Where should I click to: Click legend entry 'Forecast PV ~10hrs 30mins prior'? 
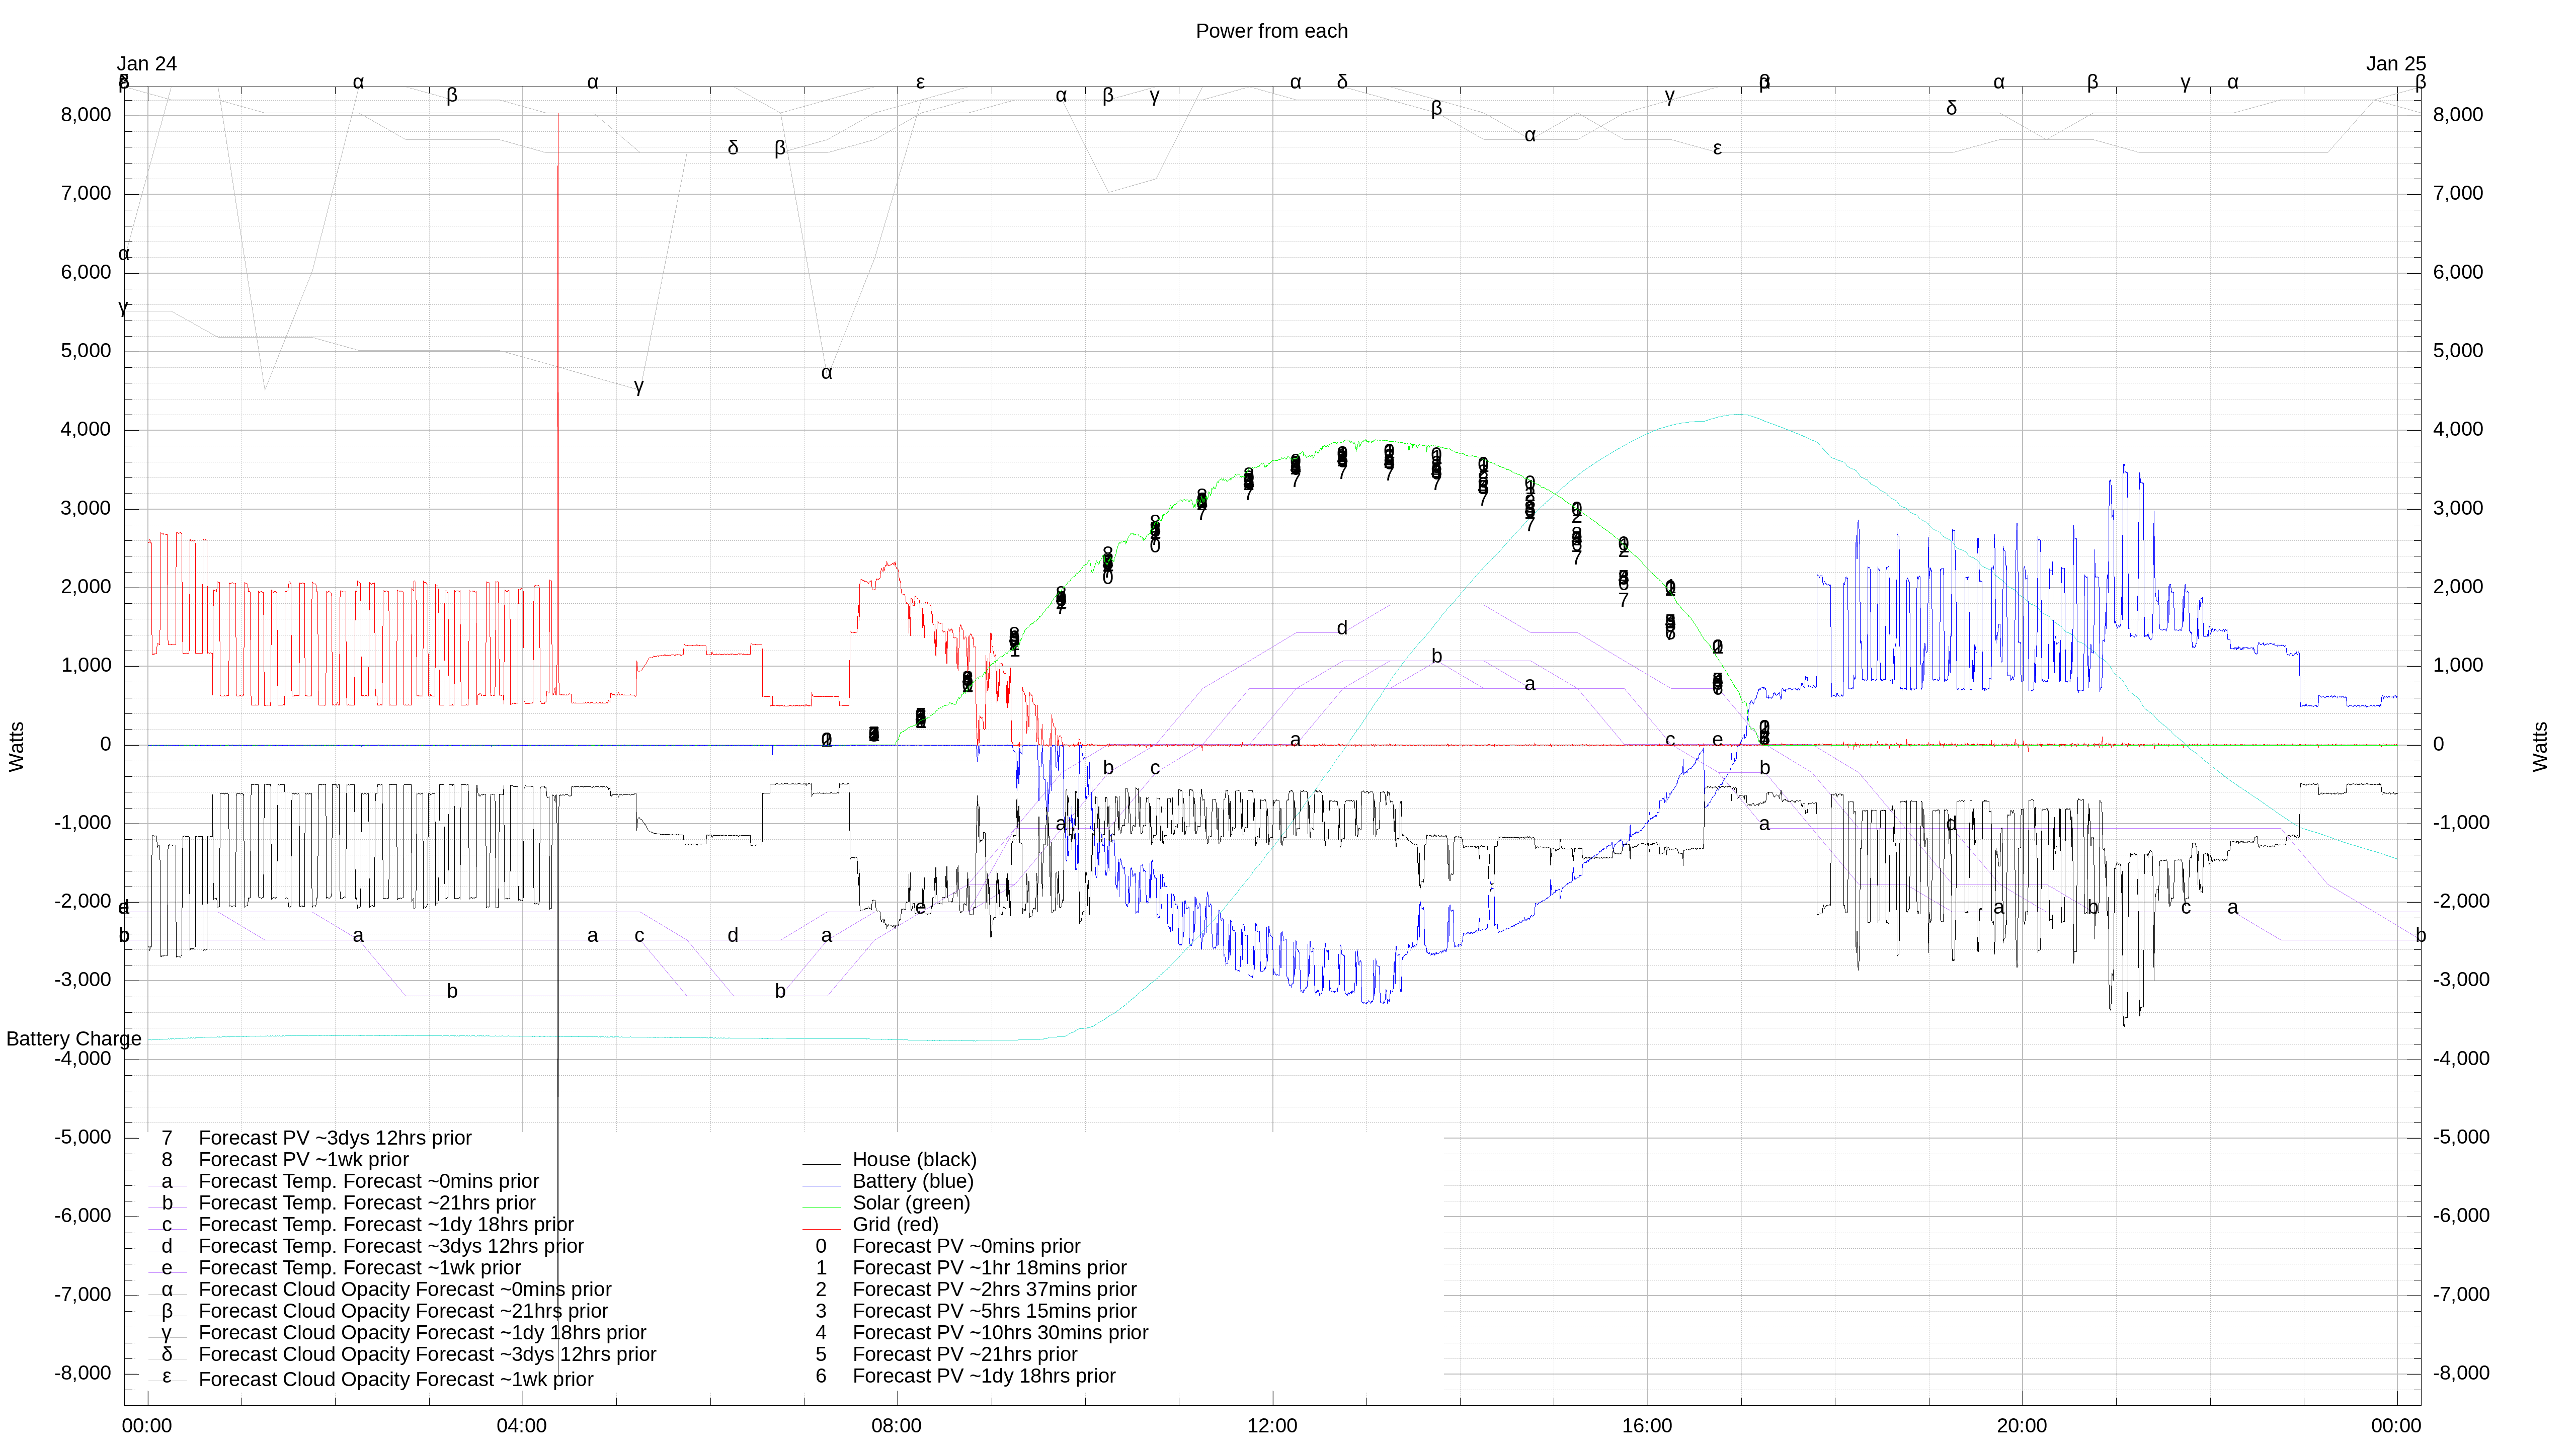[1000, 1333]
